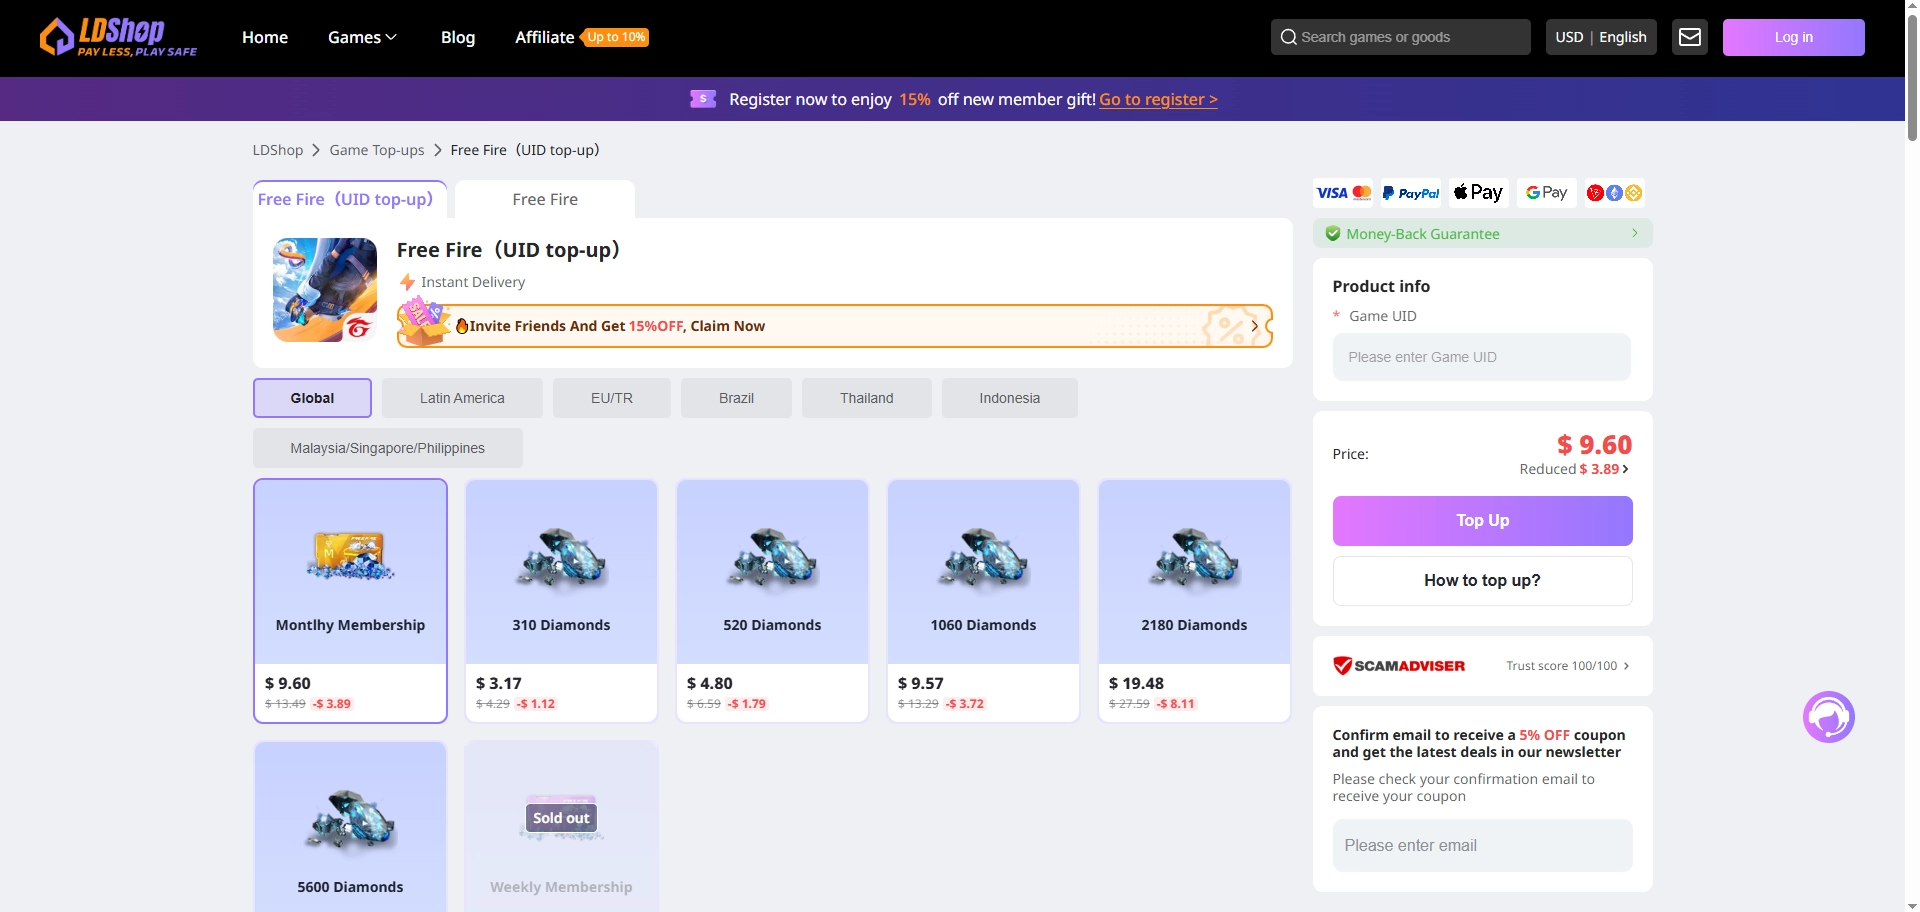
Task: Click the LDShop logo
Action: tap(118, 37)
